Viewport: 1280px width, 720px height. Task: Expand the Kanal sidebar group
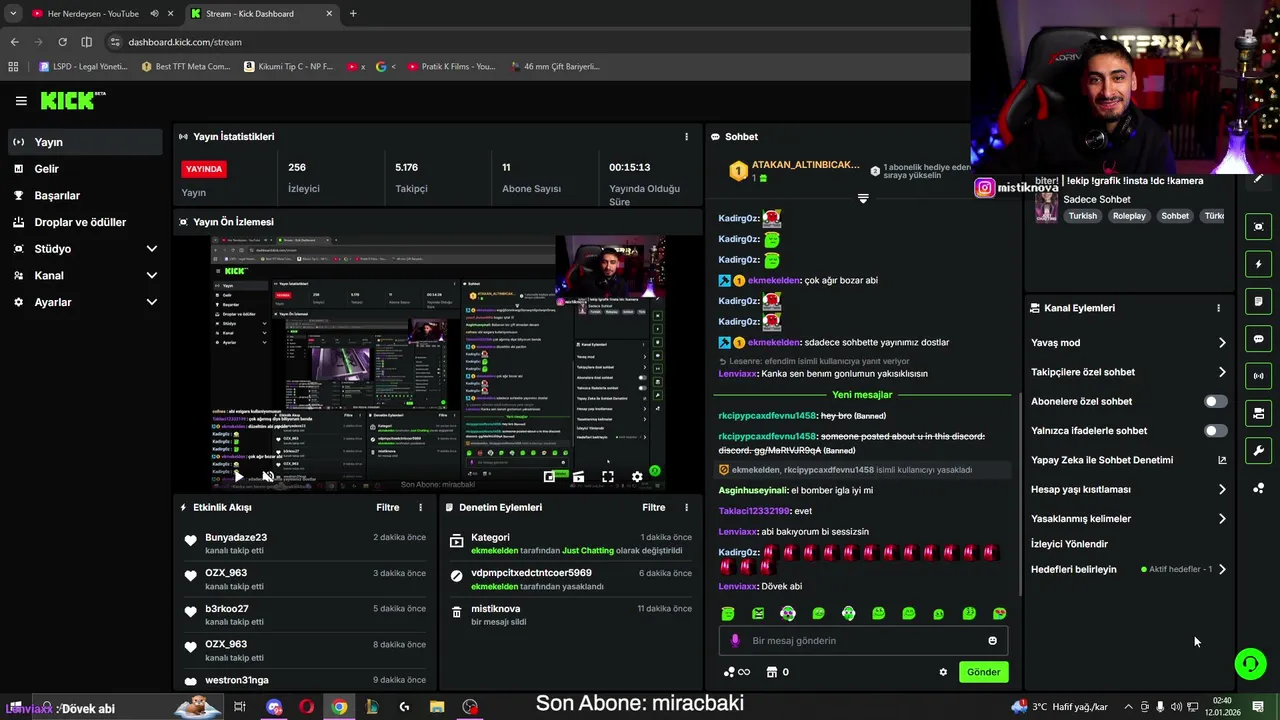[x=85, y=275]
